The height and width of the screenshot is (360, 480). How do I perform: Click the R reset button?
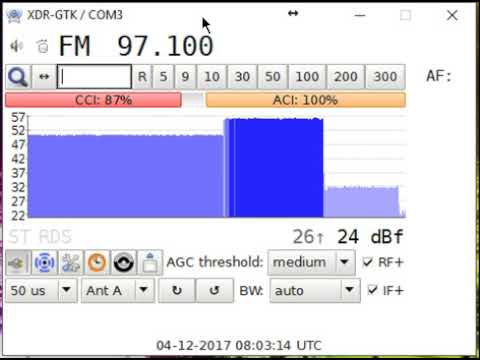tap(142, 77)
